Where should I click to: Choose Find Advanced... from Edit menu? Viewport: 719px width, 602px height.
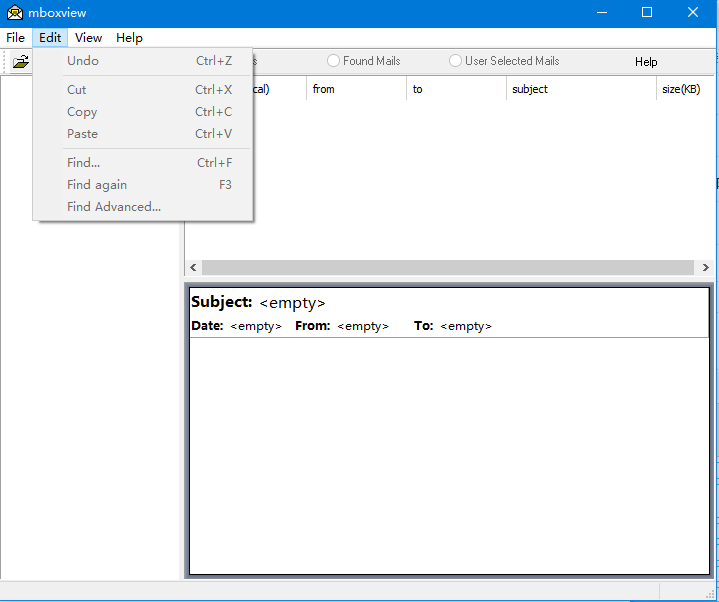pos(114,207)
